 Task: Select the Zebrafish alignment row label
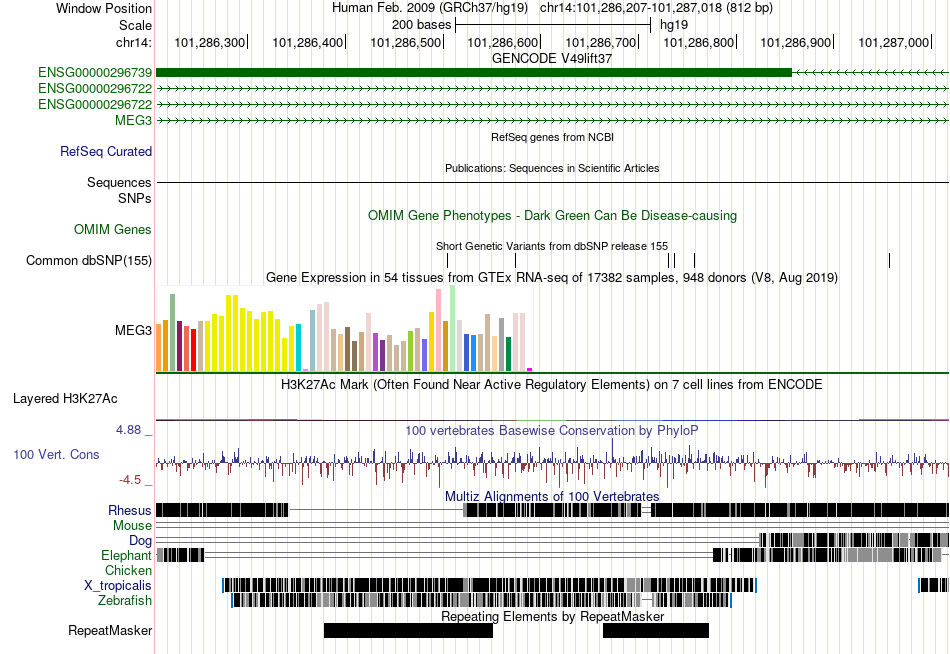click(x=125, y=600)
